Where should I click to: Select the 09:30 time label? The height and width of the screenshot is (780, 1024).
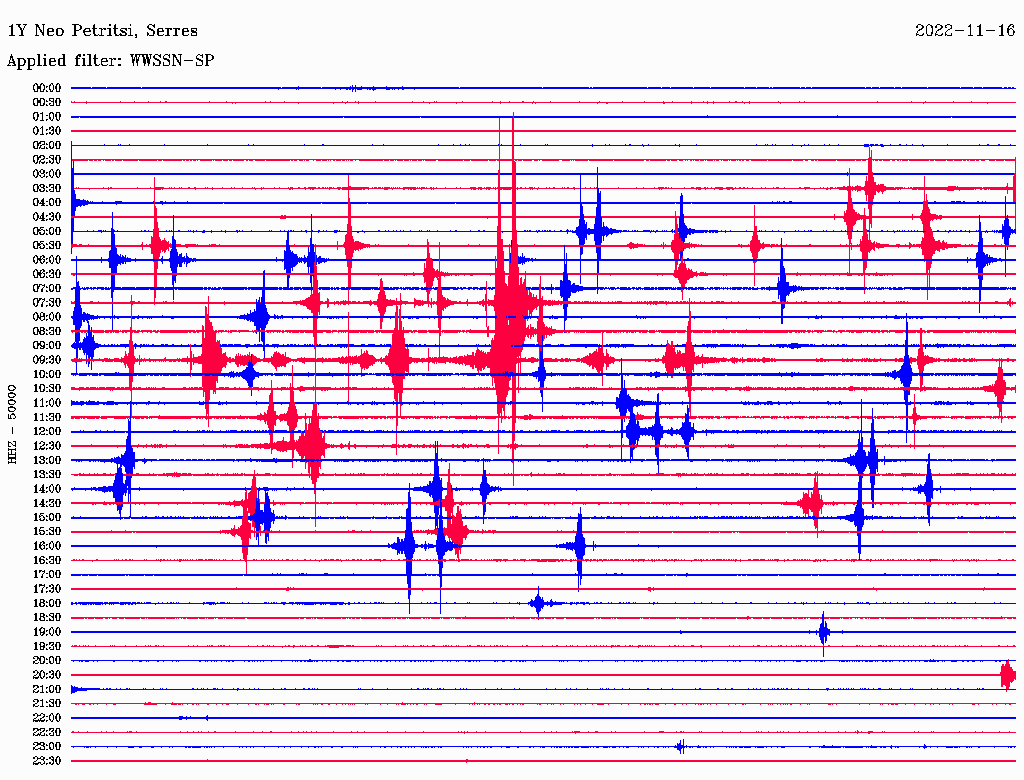click(x=46, y=360)
